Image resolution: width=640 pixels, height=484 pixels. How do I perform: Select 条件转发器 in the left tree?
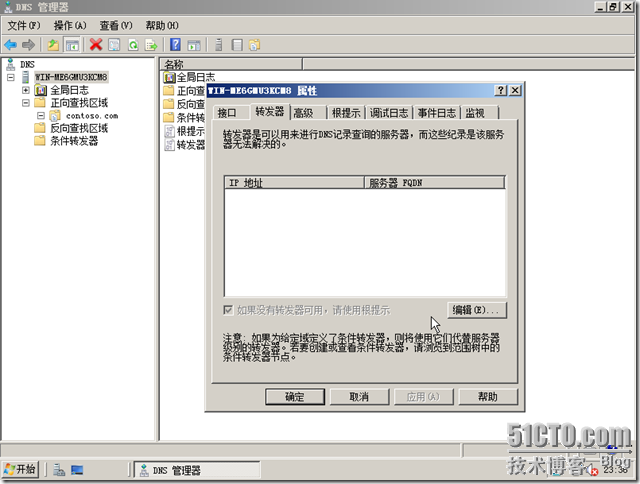(74, 141)
